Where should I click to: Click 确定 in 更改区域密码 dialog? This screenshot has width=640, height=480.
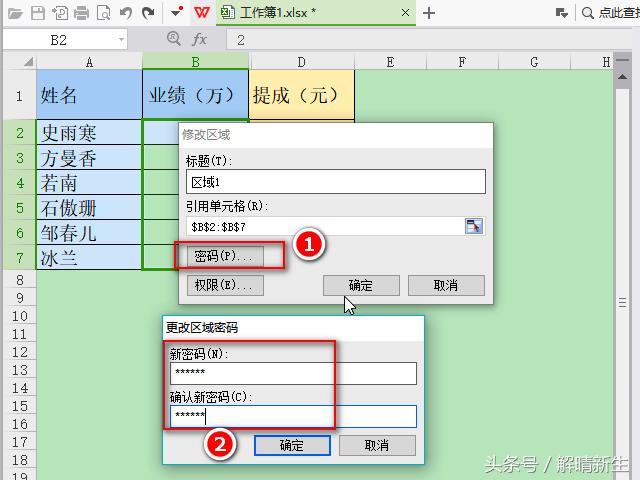292,445
